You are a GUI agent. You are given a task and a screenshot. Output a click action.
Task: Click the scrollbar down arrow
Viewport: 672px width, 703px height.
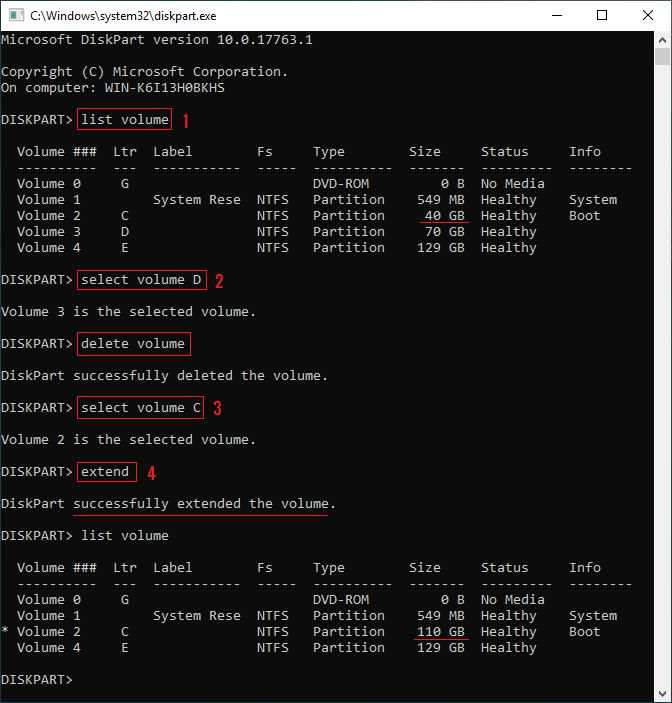662,694
